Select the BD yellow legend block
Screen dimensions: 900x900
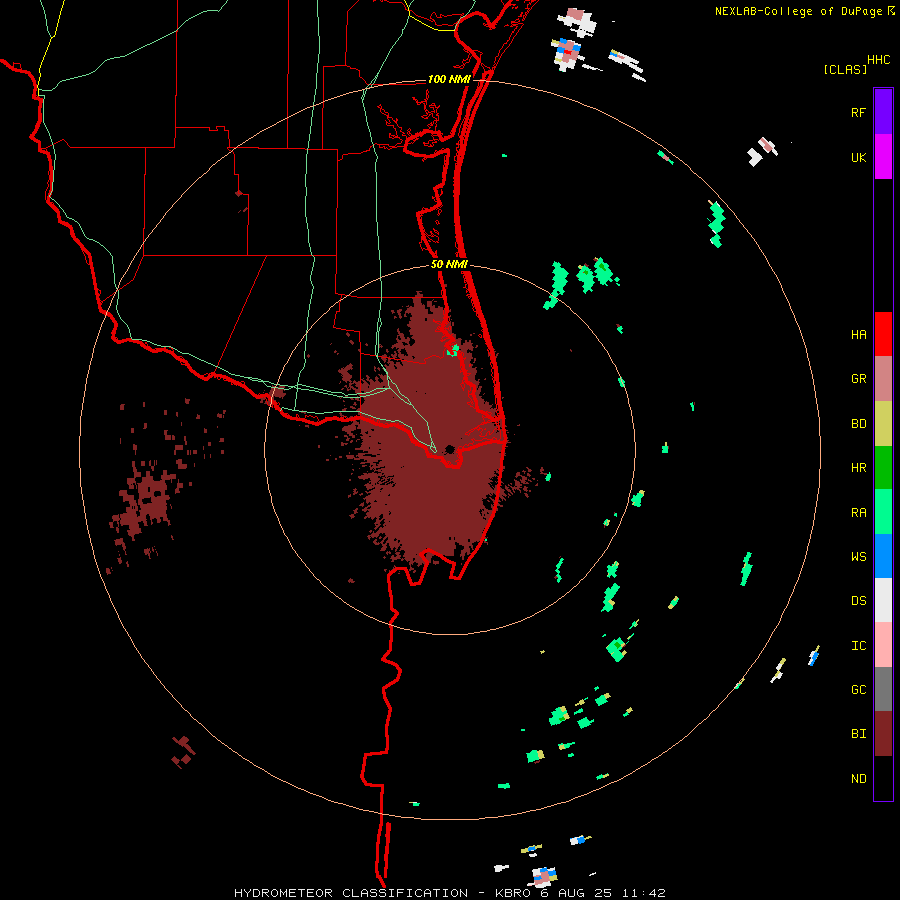click(883, 424)
